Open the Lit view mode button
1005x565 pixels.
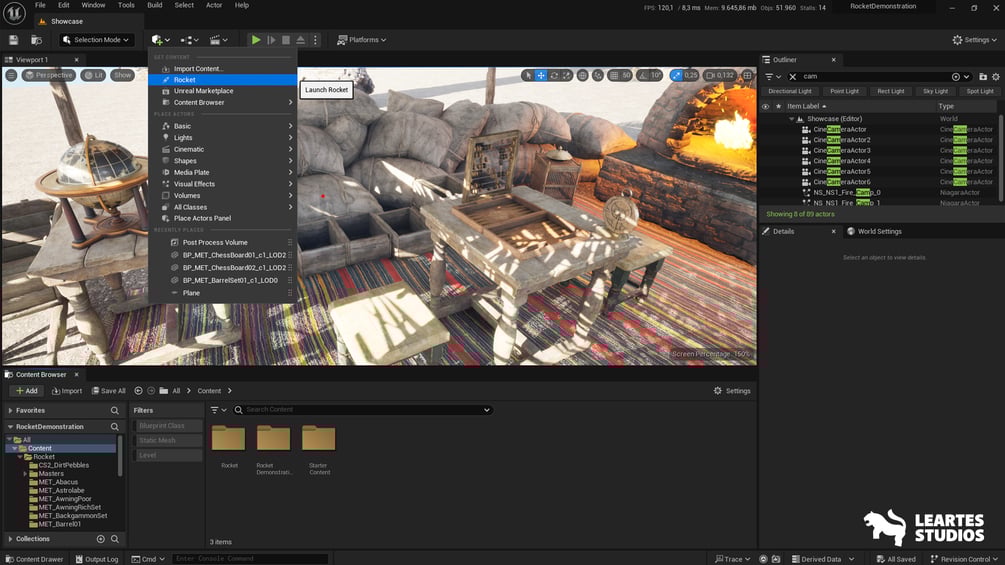tap(94, 76)
